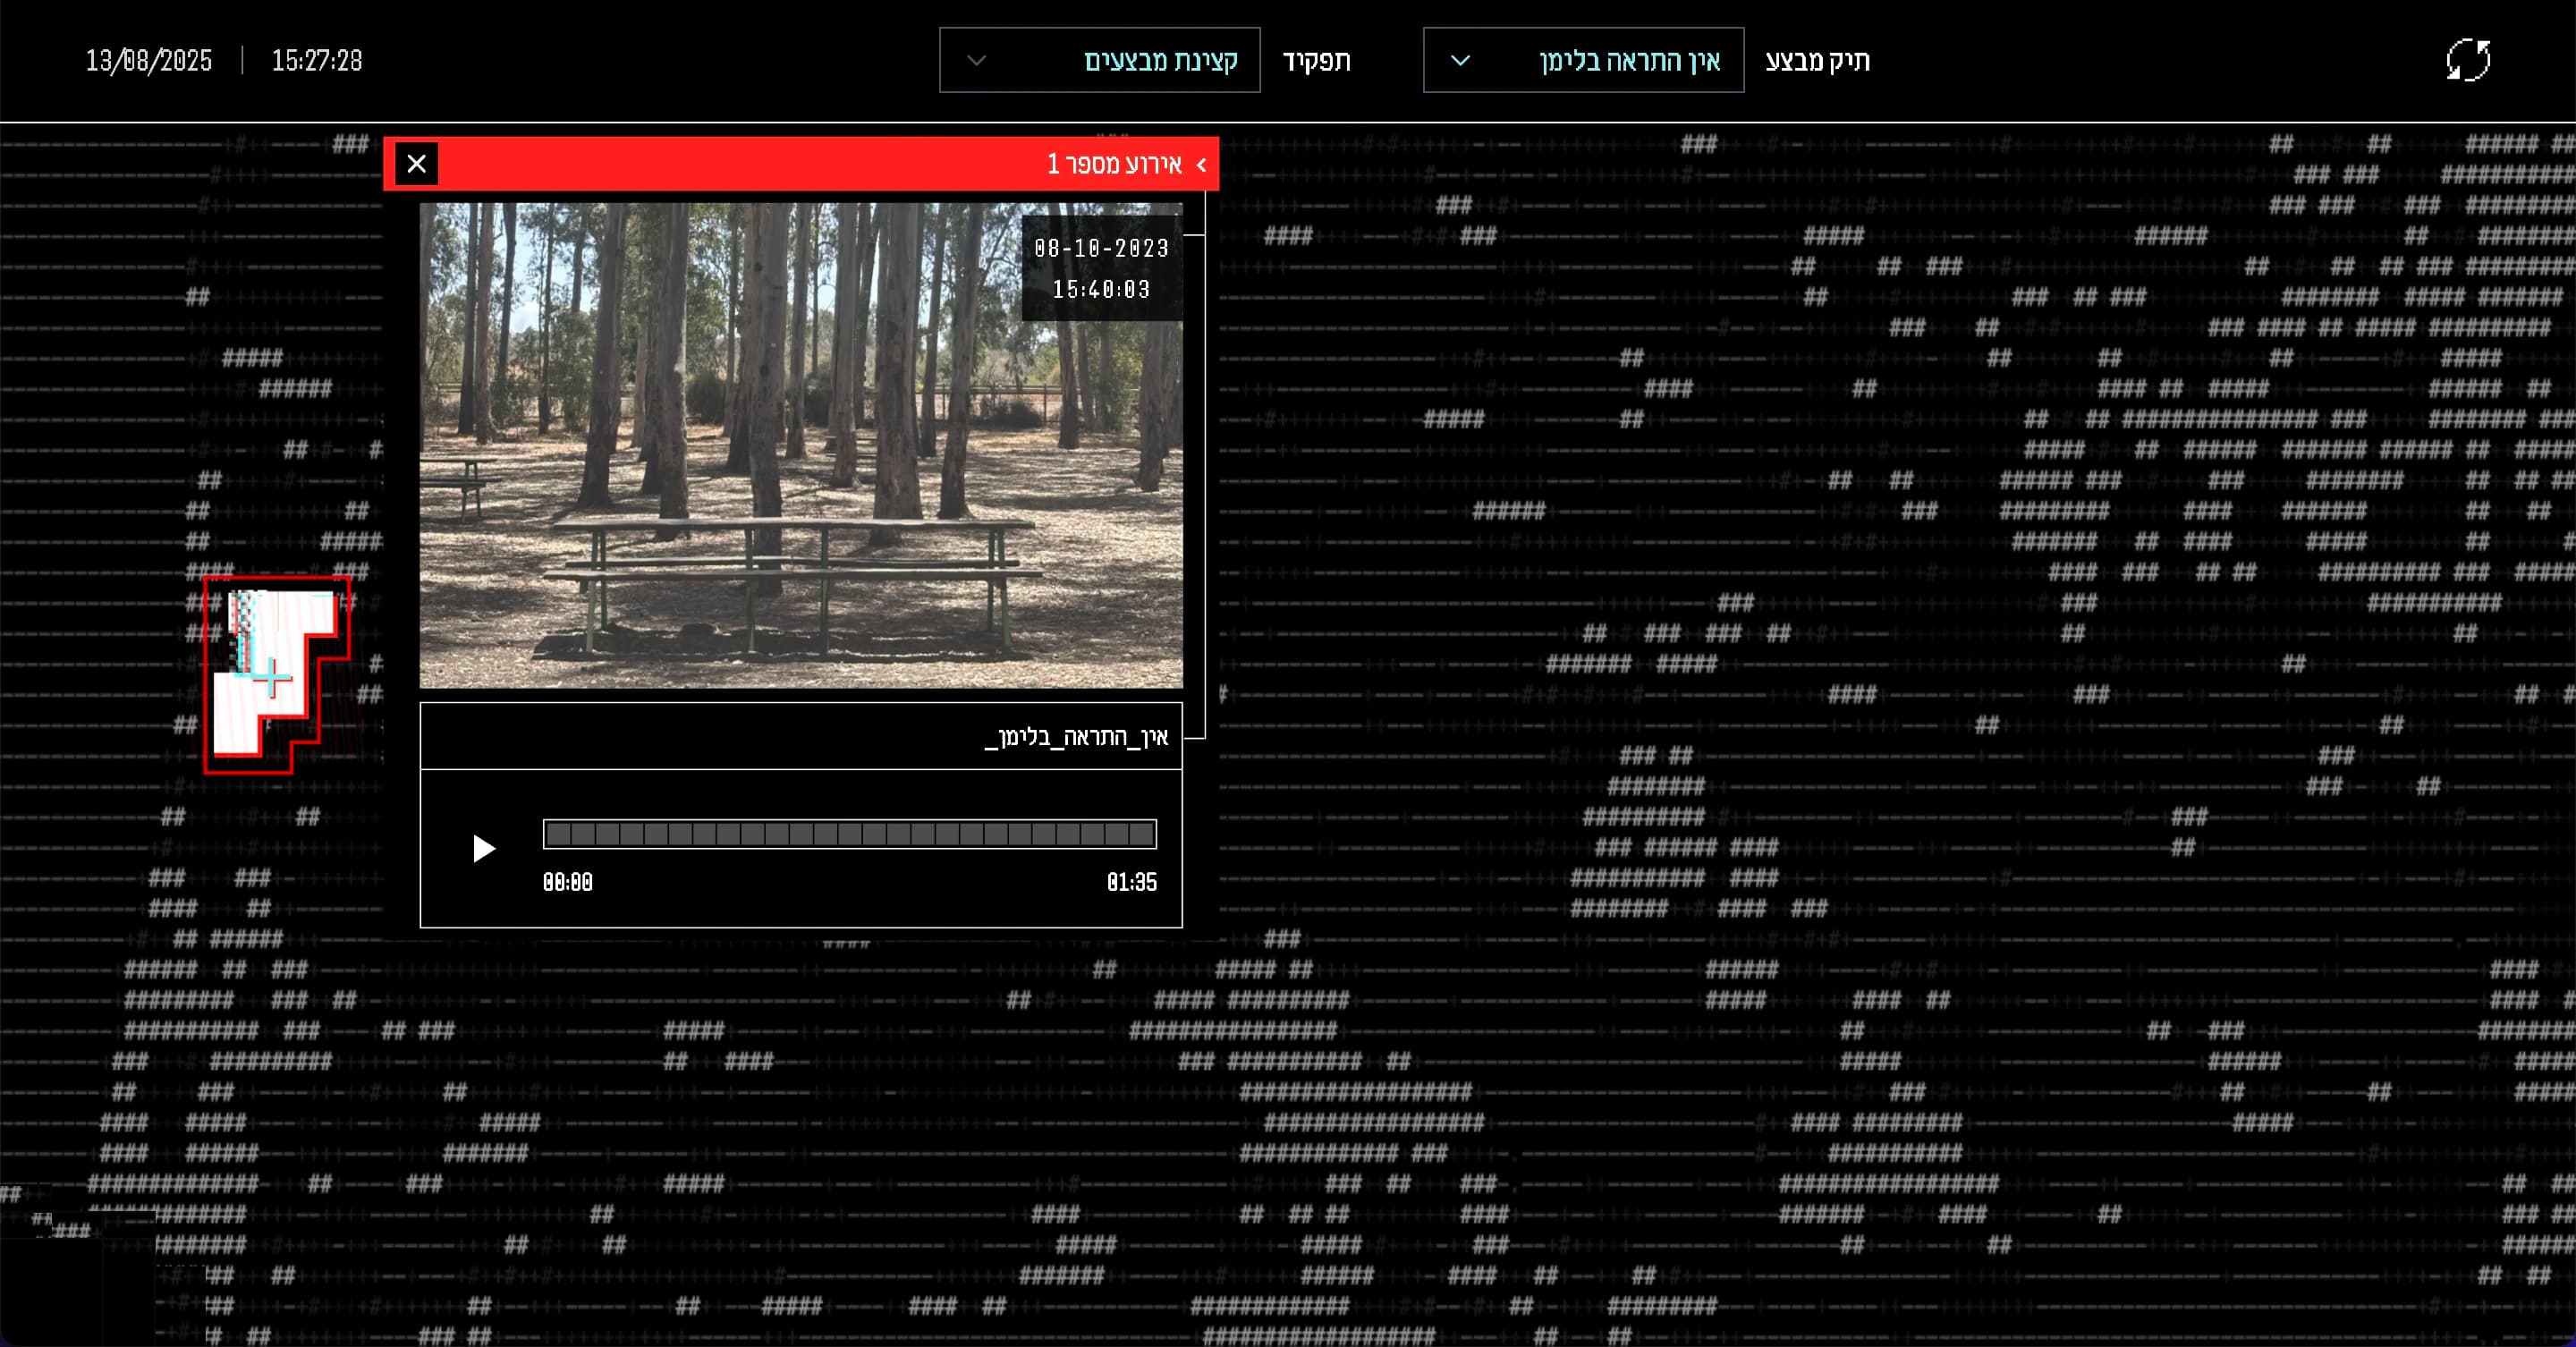Click the 00:00 elapsed time label

(x=567, y=882)
